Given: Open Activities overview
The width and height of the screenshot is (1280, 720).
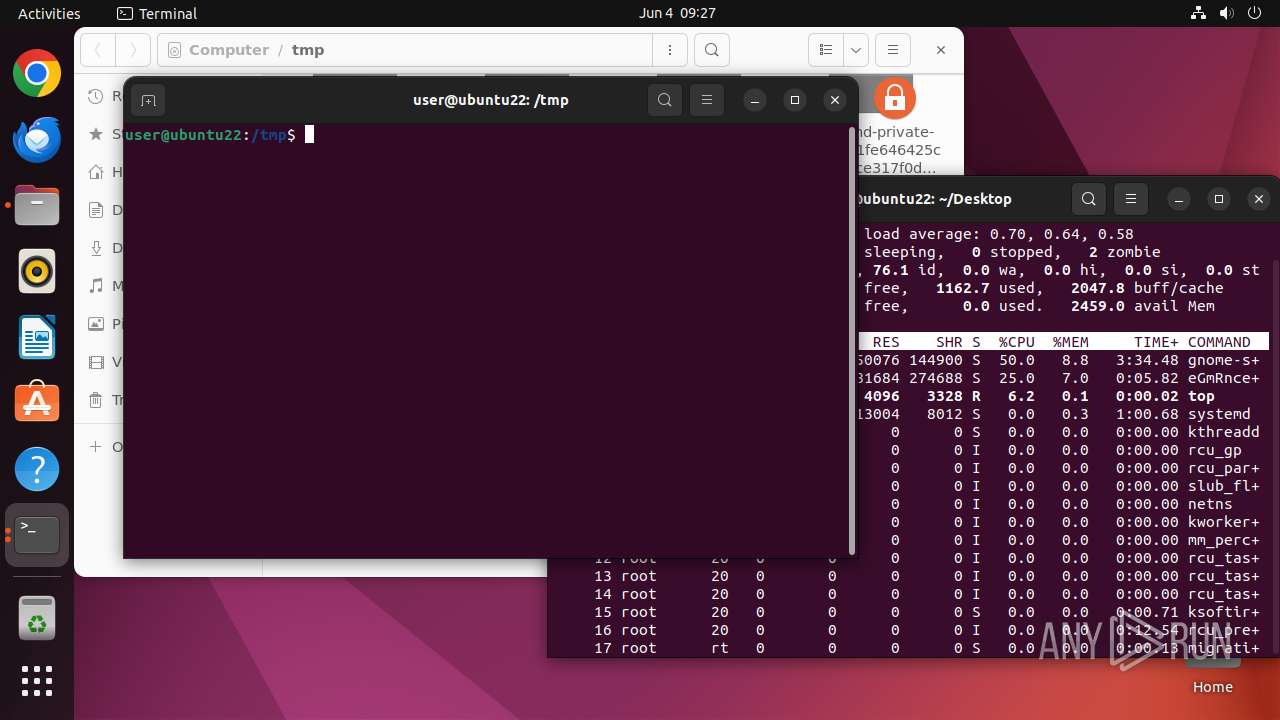Looking at the screenshot, I should (x=49, y=13).
